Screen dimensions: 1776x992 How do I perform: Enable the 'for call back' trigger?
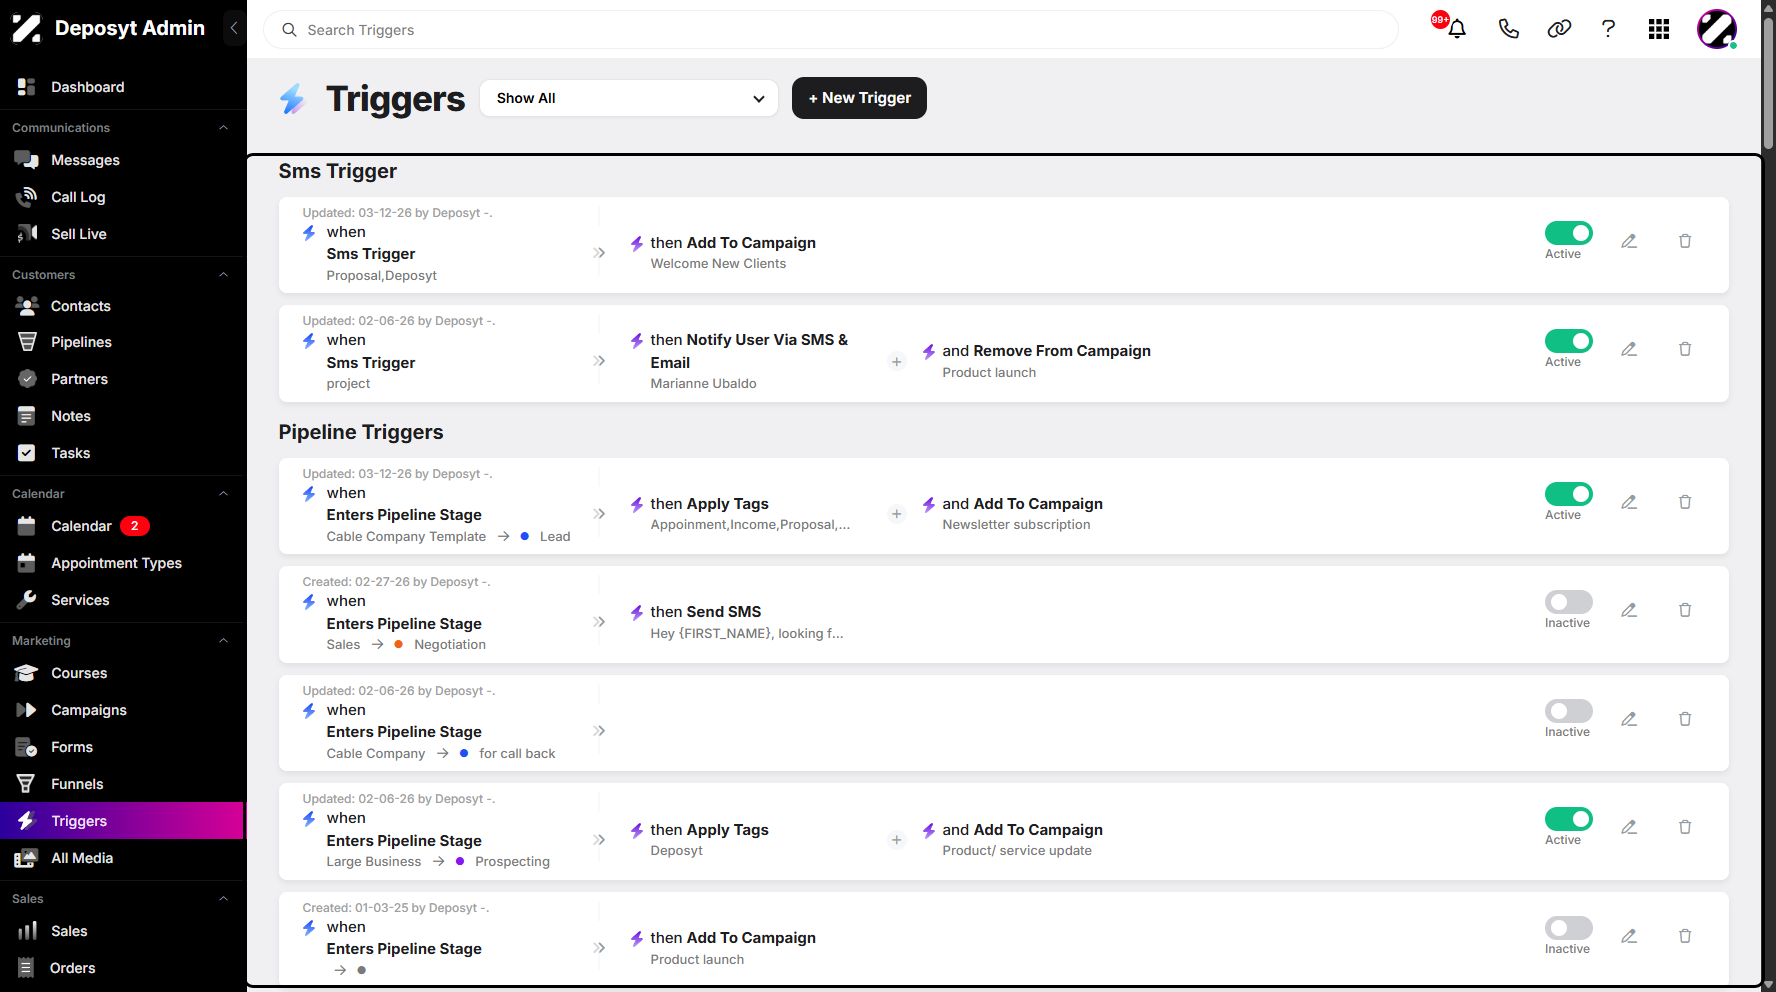tap(1569, 711)
